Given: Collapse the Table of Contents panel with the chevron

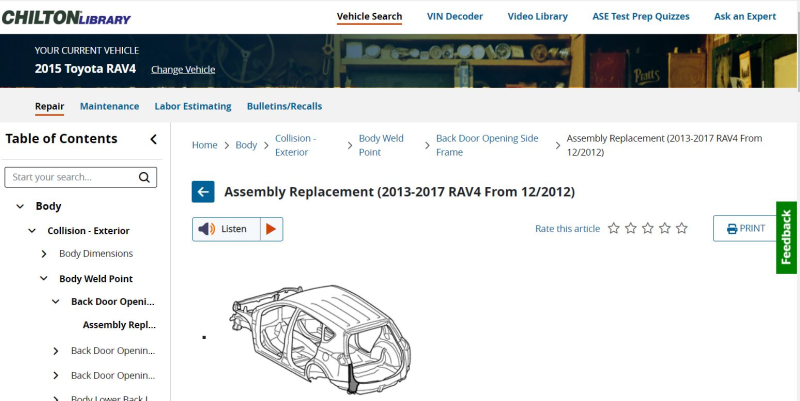Looking at the screenshot, I should tap(153, 139).
